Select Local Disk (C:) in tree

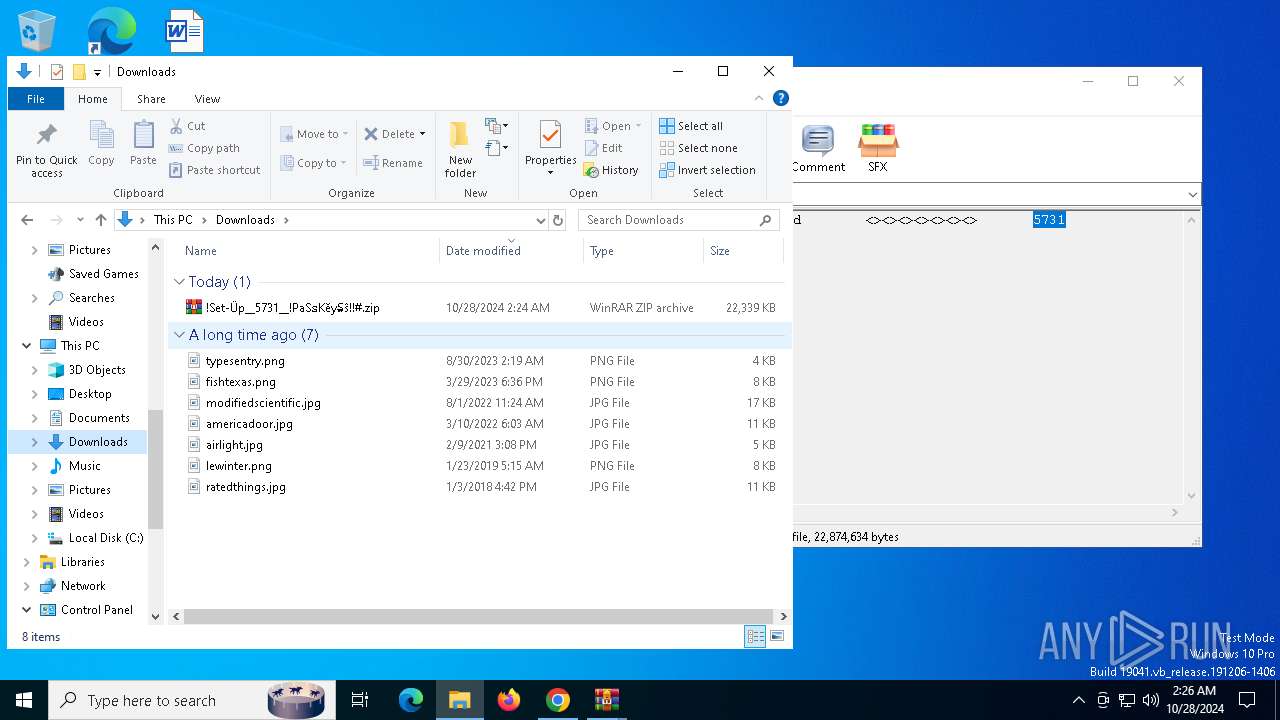96,538
